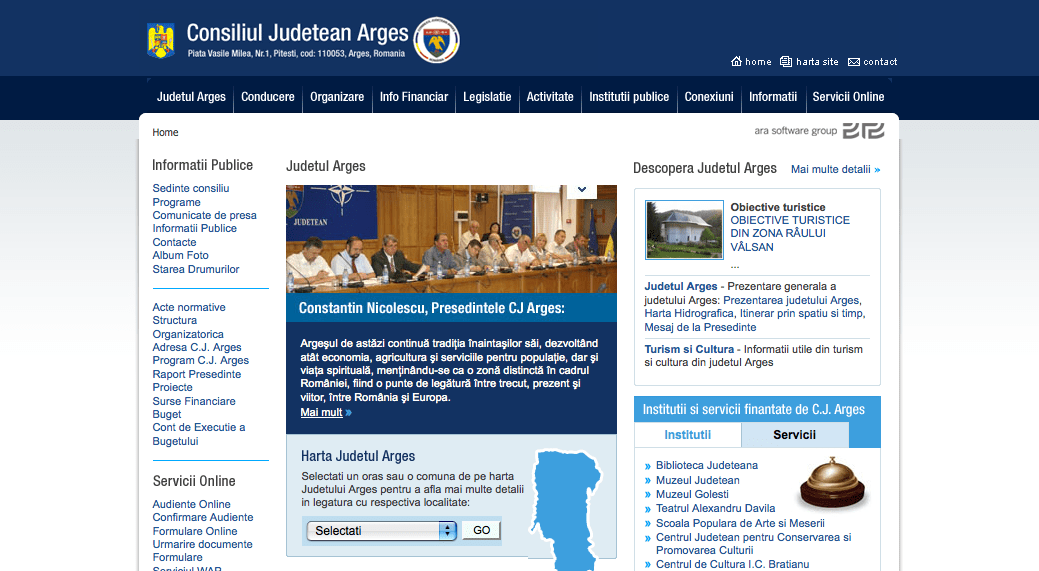
Task: Open Info Financiar menu
Action: [414, 97]
